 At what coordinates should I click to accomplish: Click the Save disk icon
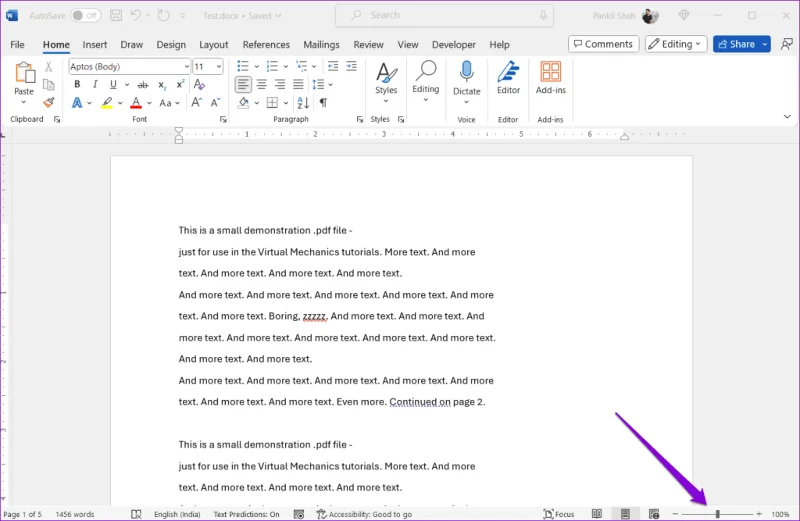116,15
